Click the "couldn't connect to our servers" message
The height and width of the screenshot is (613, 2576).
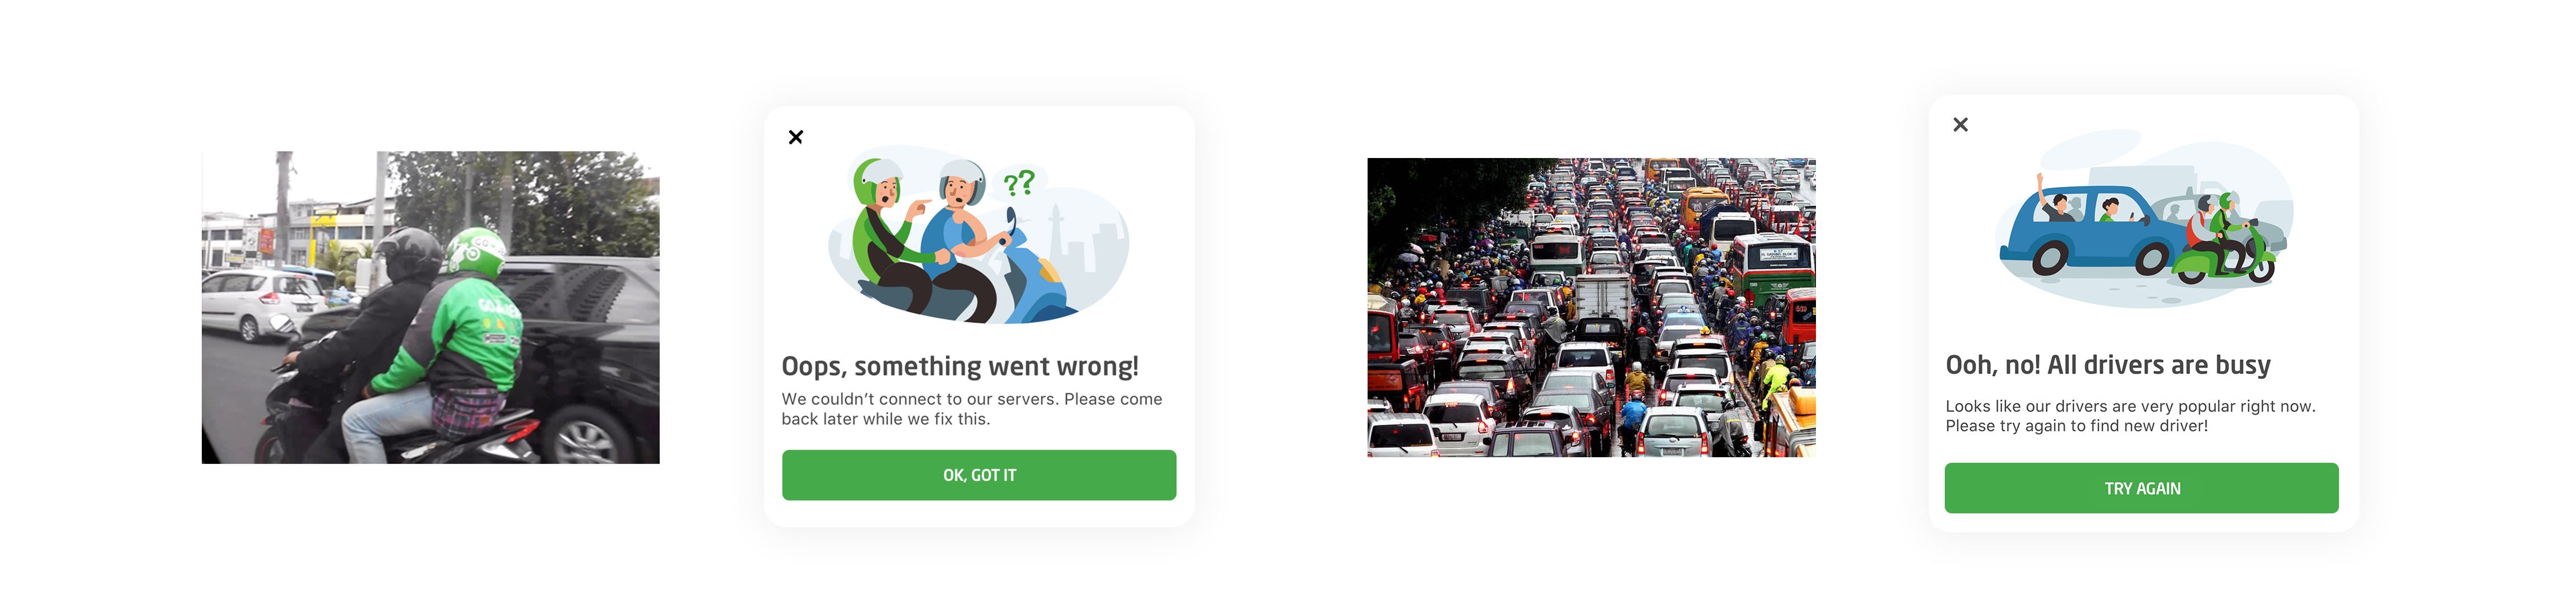click(972, 409)
